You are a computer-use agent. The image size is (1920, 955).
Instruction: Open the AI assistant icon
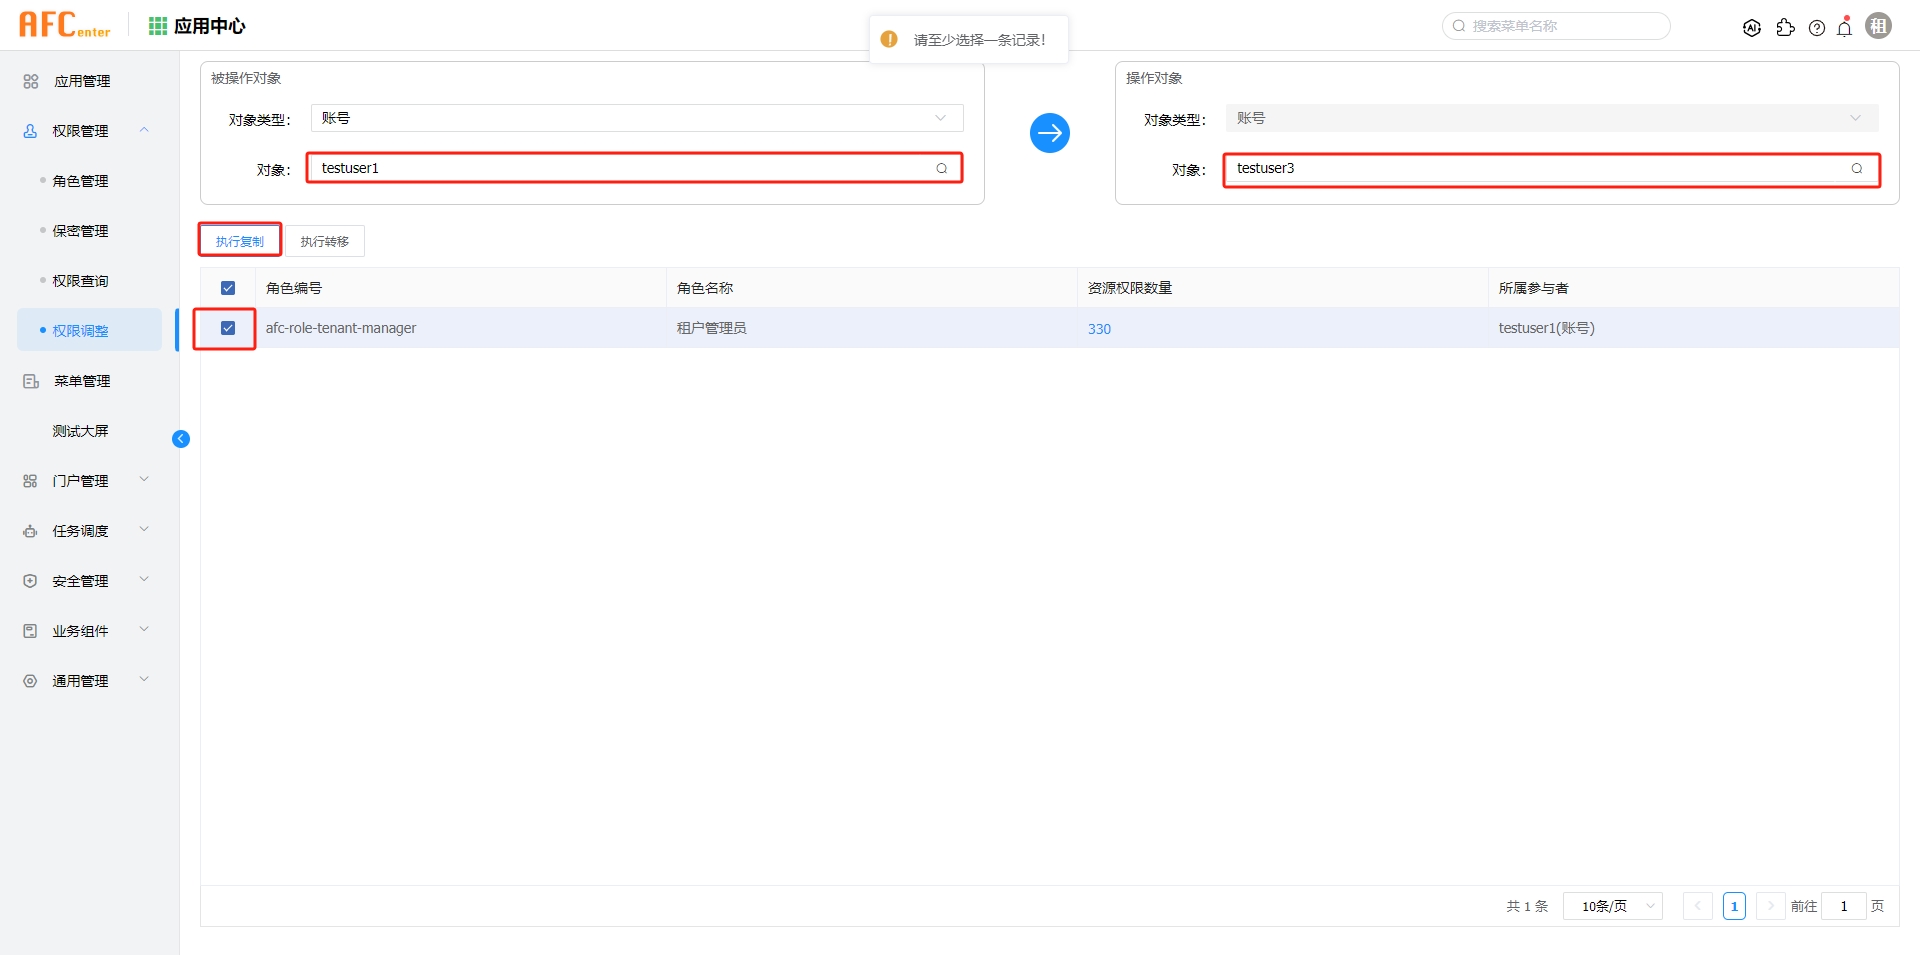coord(1751,28)
